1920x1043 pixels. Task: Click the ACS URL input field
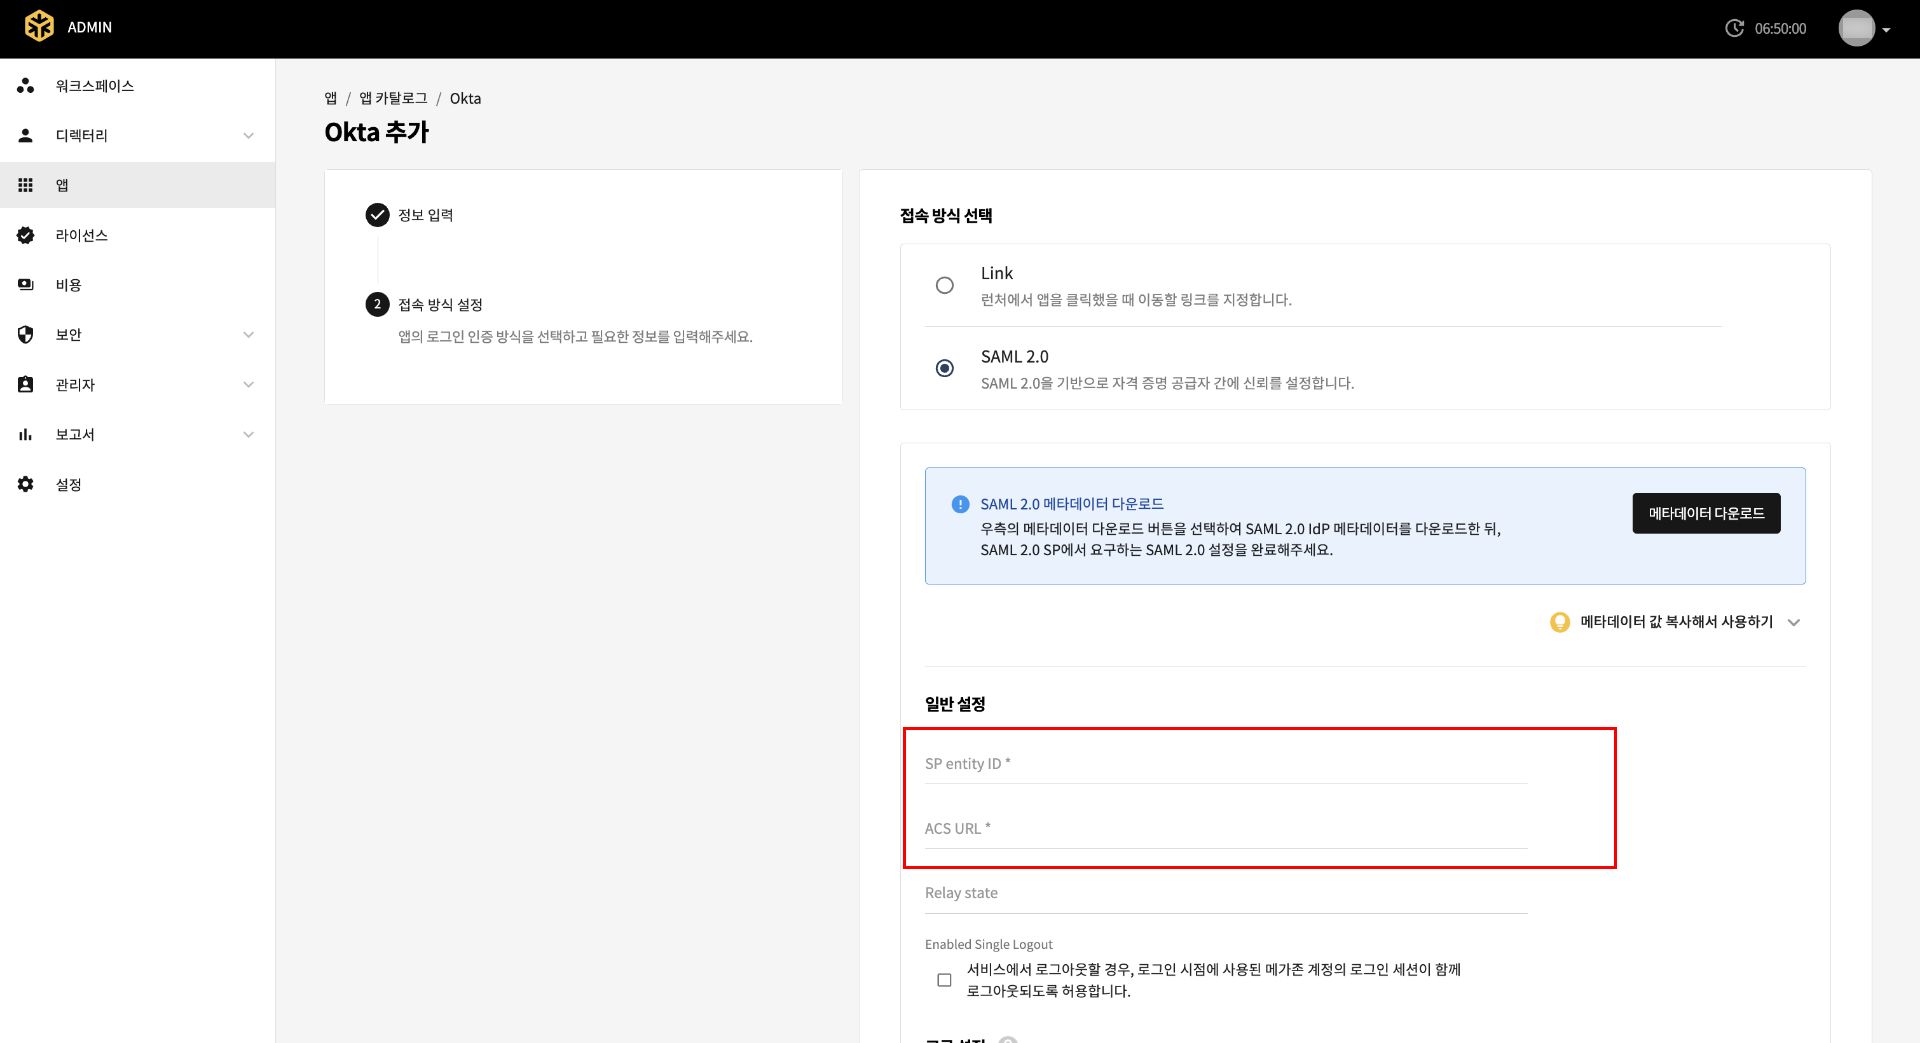1225,829
